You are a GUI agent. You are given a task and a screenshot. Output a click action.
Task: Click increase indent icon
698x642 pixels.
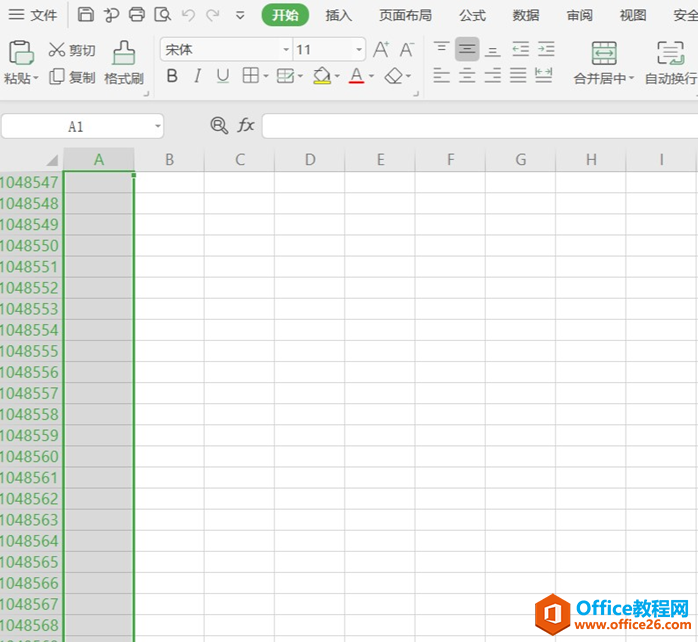click(546, 49)
